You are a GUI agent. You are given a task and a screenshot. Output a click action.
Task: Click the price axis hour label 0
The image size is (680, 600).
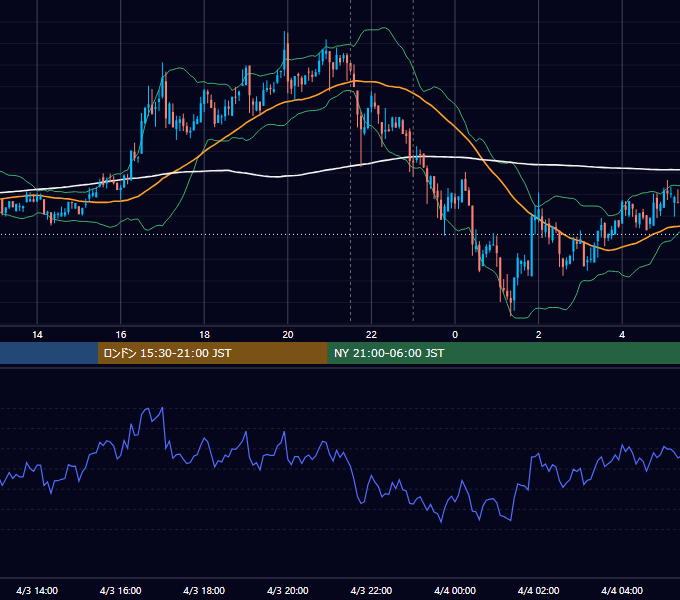[455, 335]
